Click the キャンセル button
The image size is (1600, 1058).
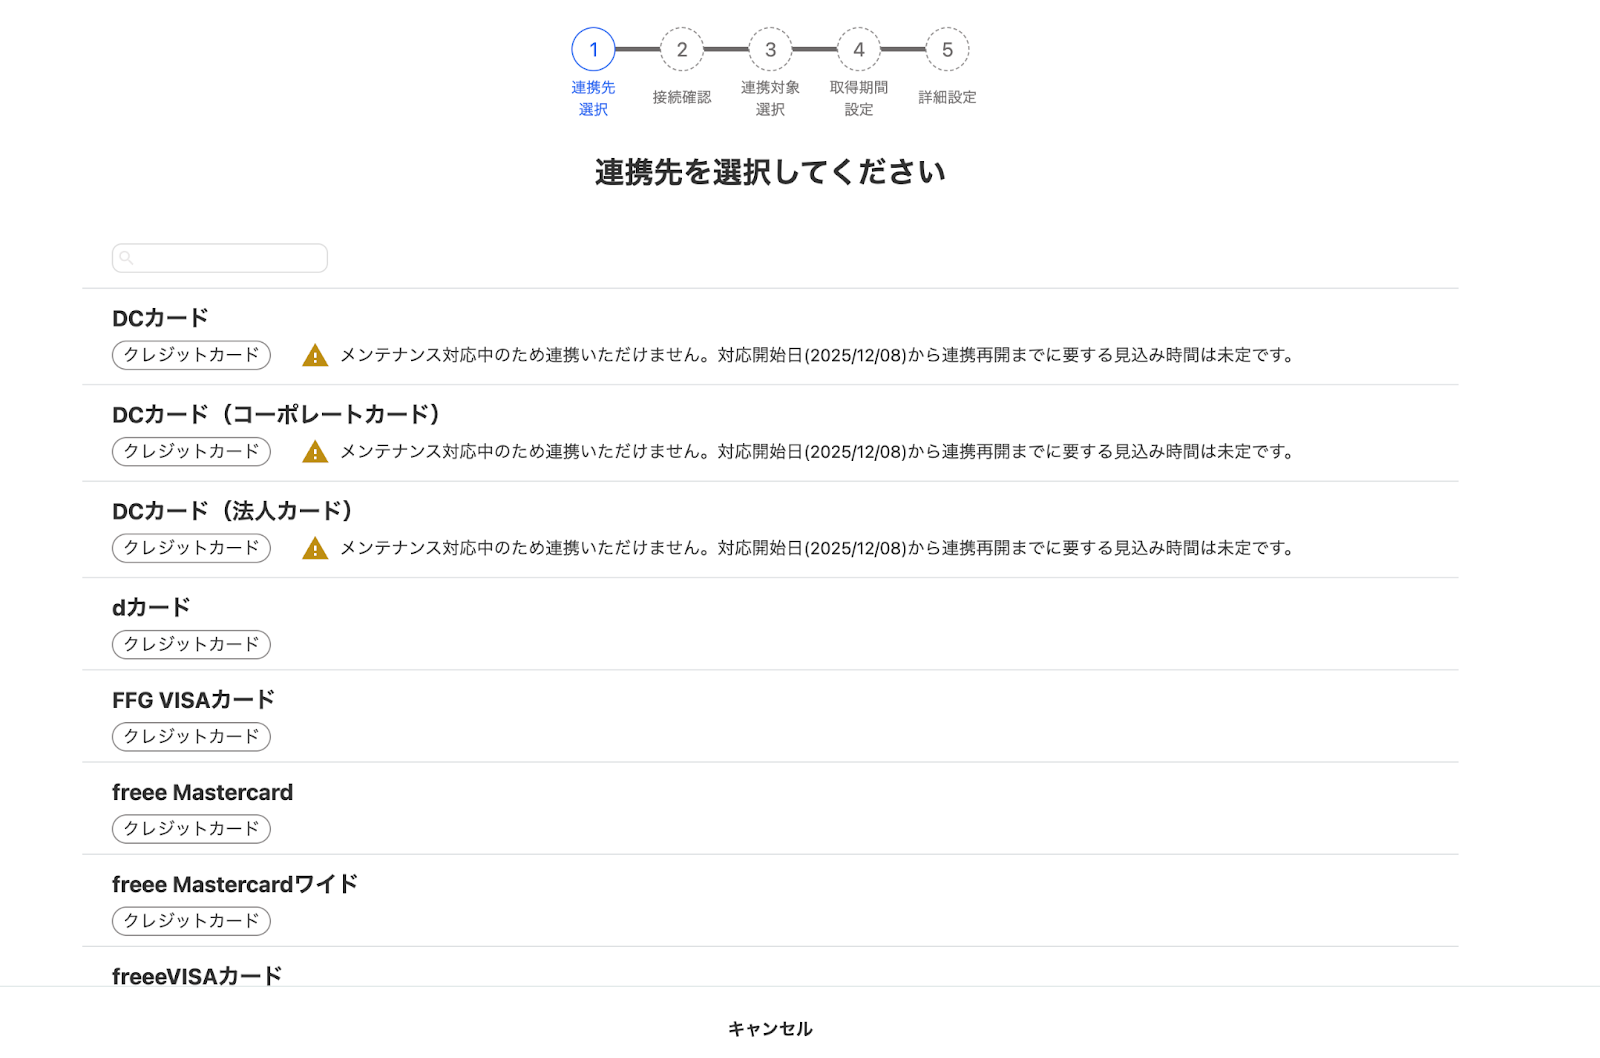[x=770, y=1028]
